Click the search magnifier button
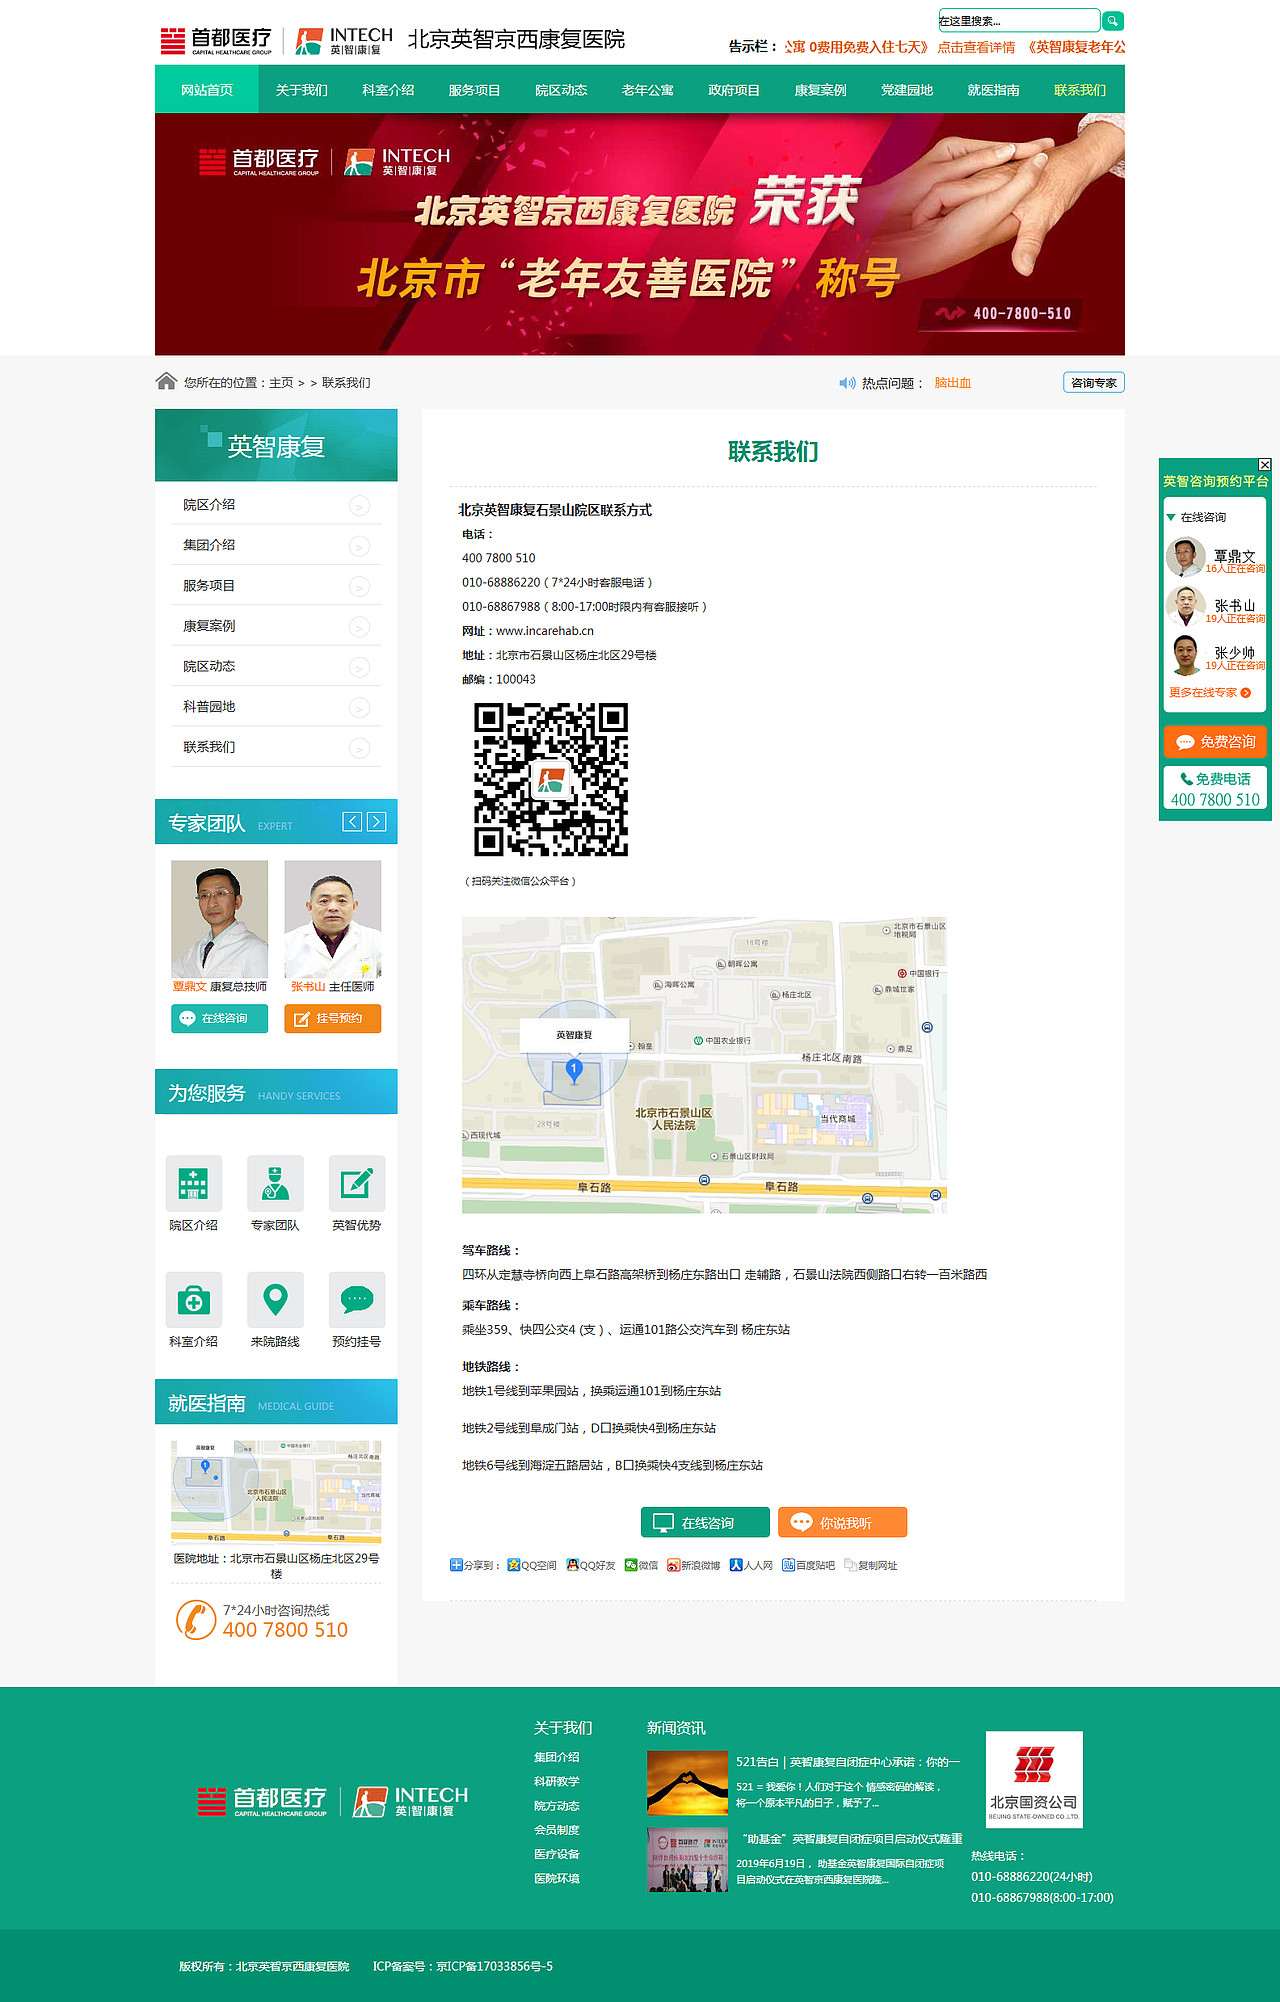 (x=1112, y=20)
